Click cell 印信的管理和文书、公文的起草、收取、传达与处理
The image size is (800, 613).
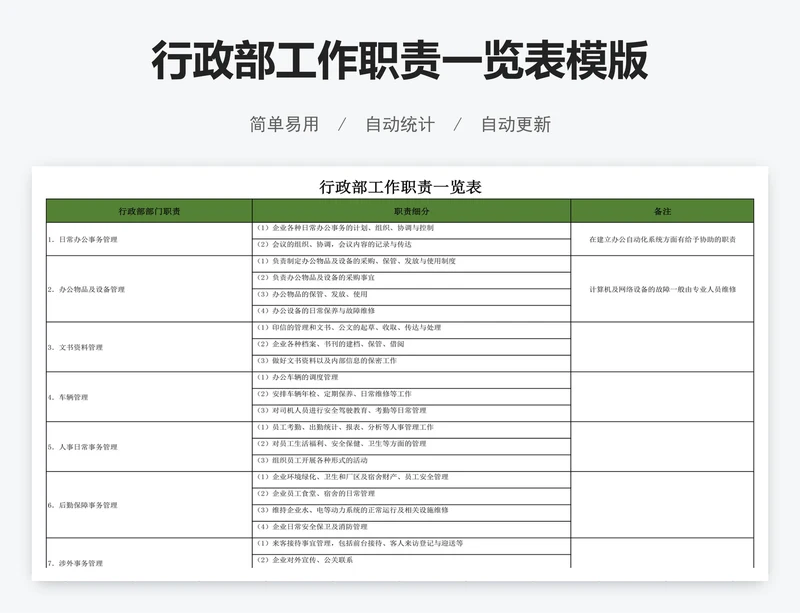click(411, 330)
